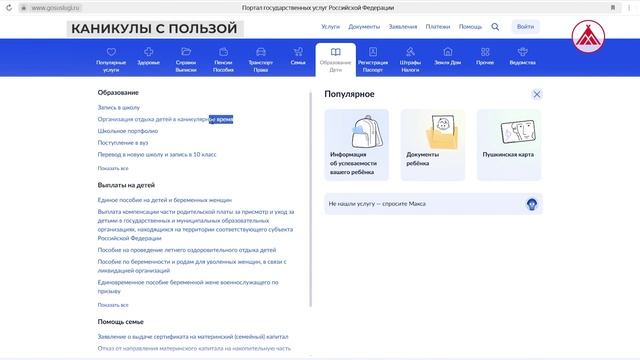The image size is (640, 360).
Task: Open Школьное портфолио link
Action: pos(127,131)
